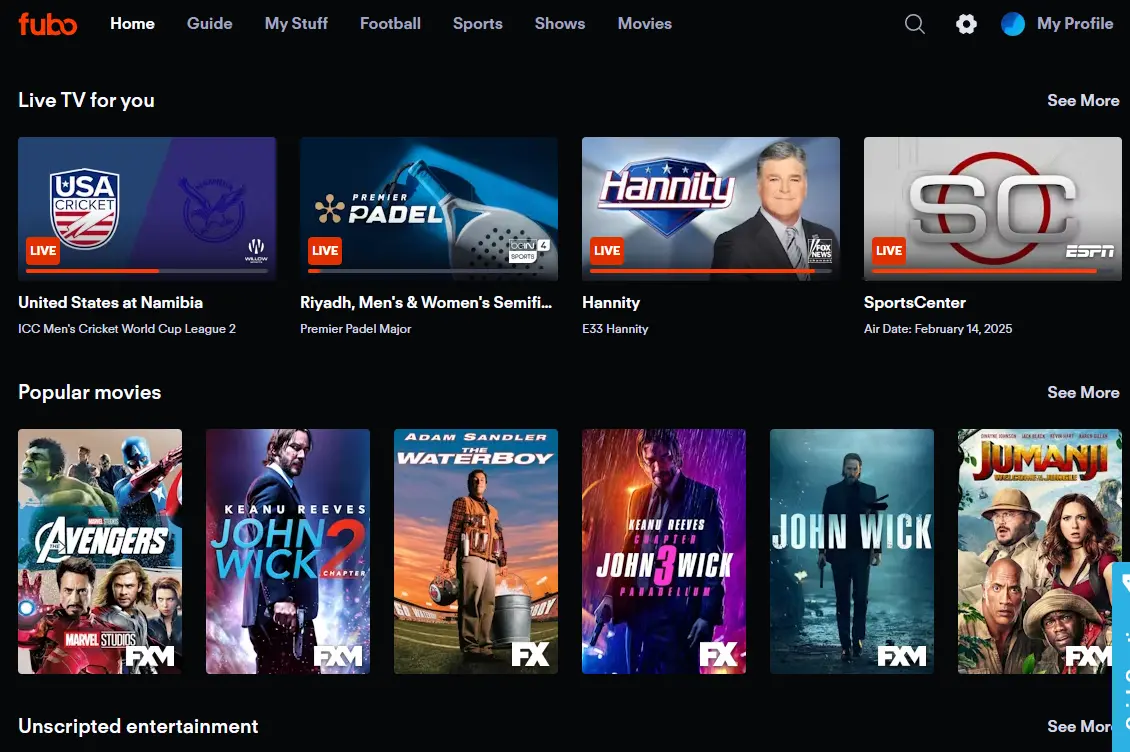Screen dimensions: 1130x752
Task: Click 'E33 Hannity' subtitle
Action: (x=615, y=329)
